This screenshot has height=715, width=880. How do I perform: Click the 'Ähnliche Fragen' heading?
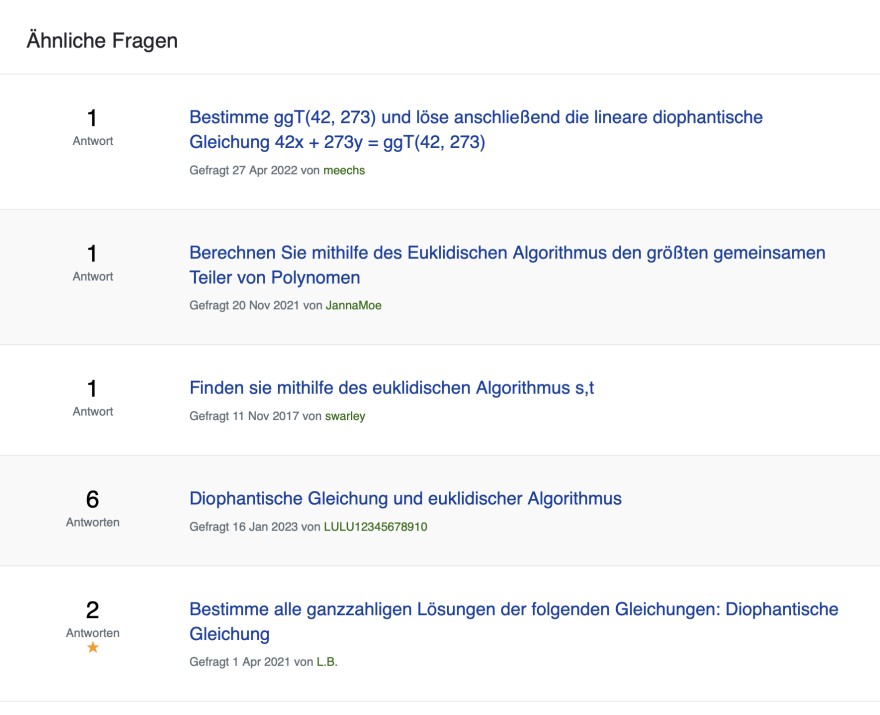[102, 41]
